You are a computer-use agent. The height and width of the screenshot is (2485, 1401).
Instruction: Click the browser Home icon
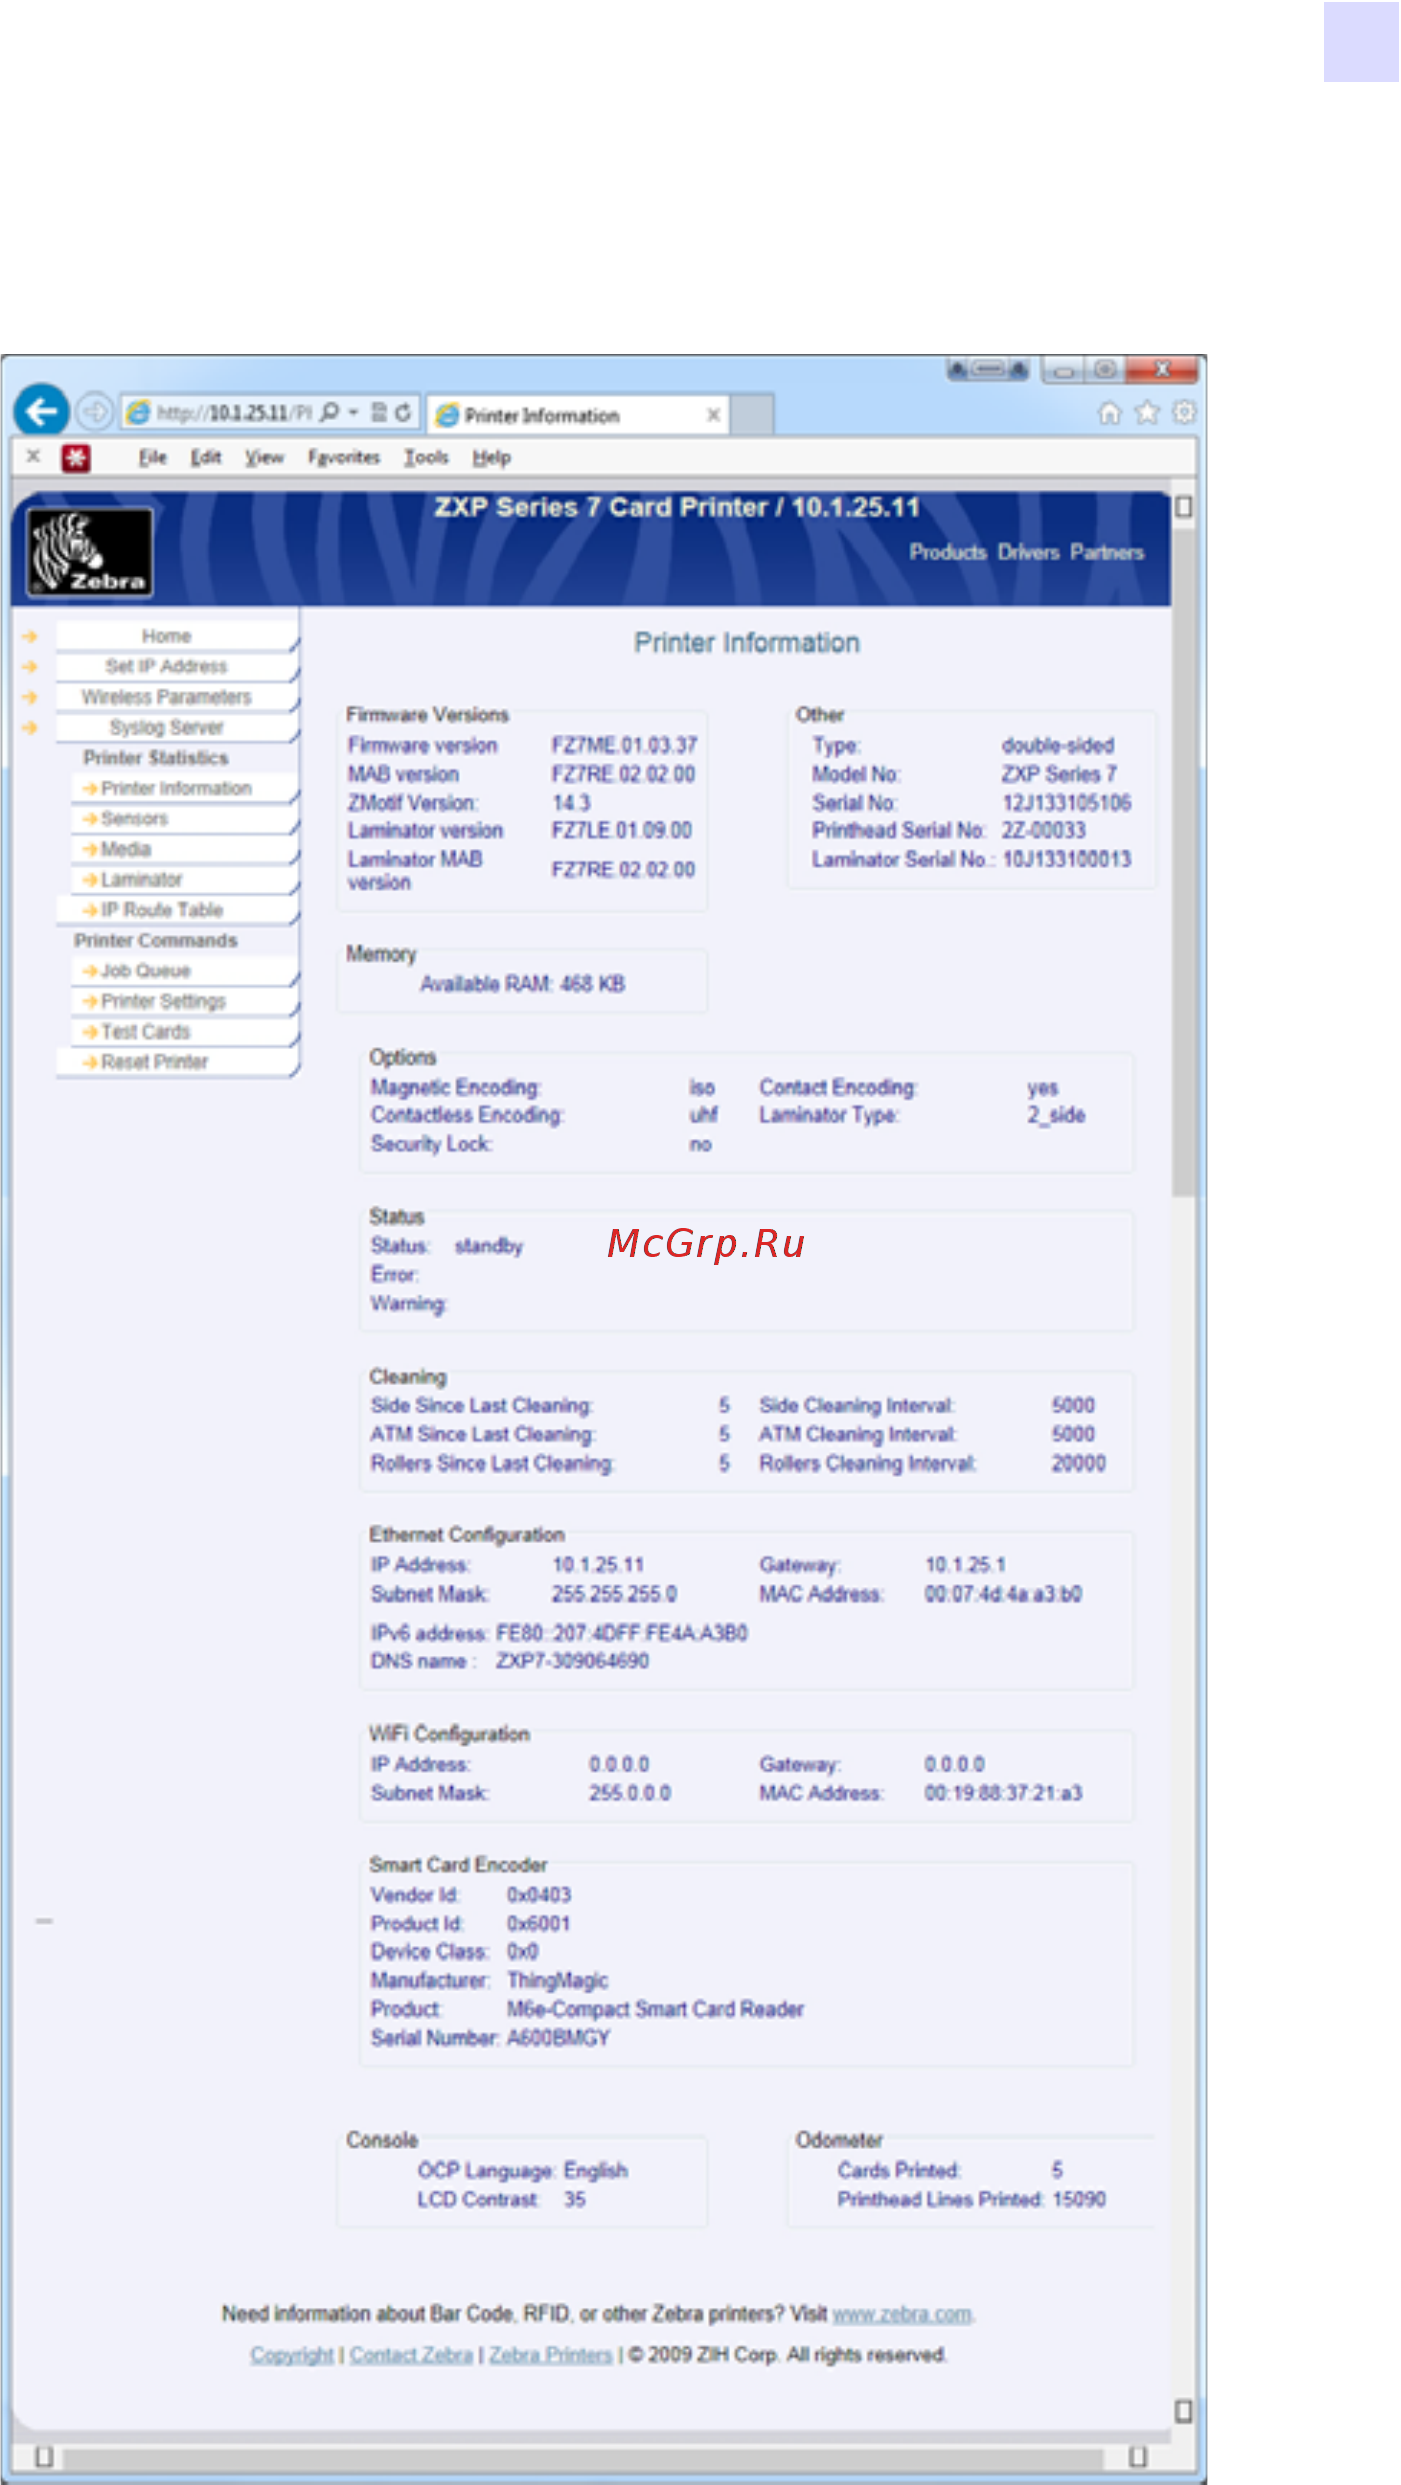(1109, 412)
